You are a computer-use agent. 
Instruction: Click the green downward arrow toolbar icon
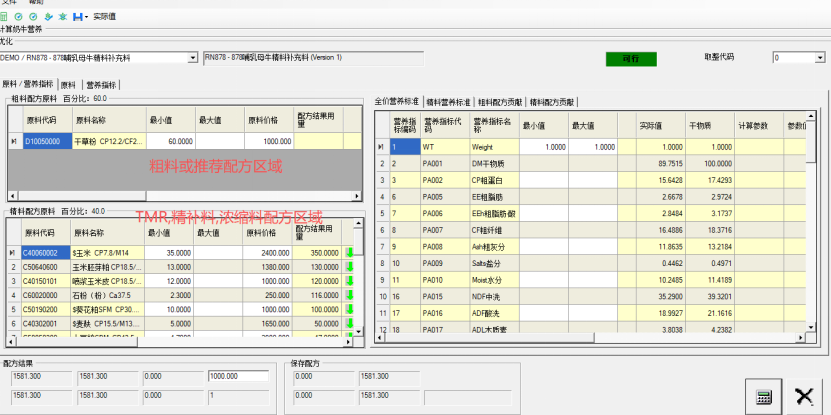[48, 16]
